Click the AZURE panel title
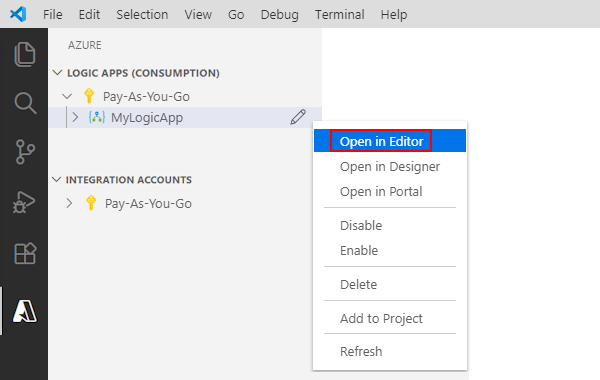The image size is (600, 380). (x=85, y=45)
